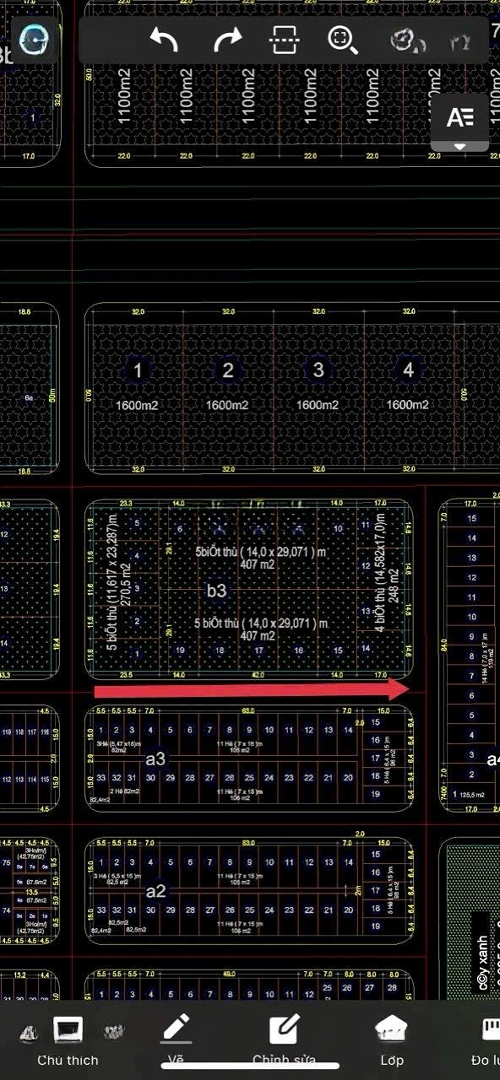Open the Chú thích annotation tool
Screen dimensions: 500x1080
pyautogui.click(x=67, y=1040)
